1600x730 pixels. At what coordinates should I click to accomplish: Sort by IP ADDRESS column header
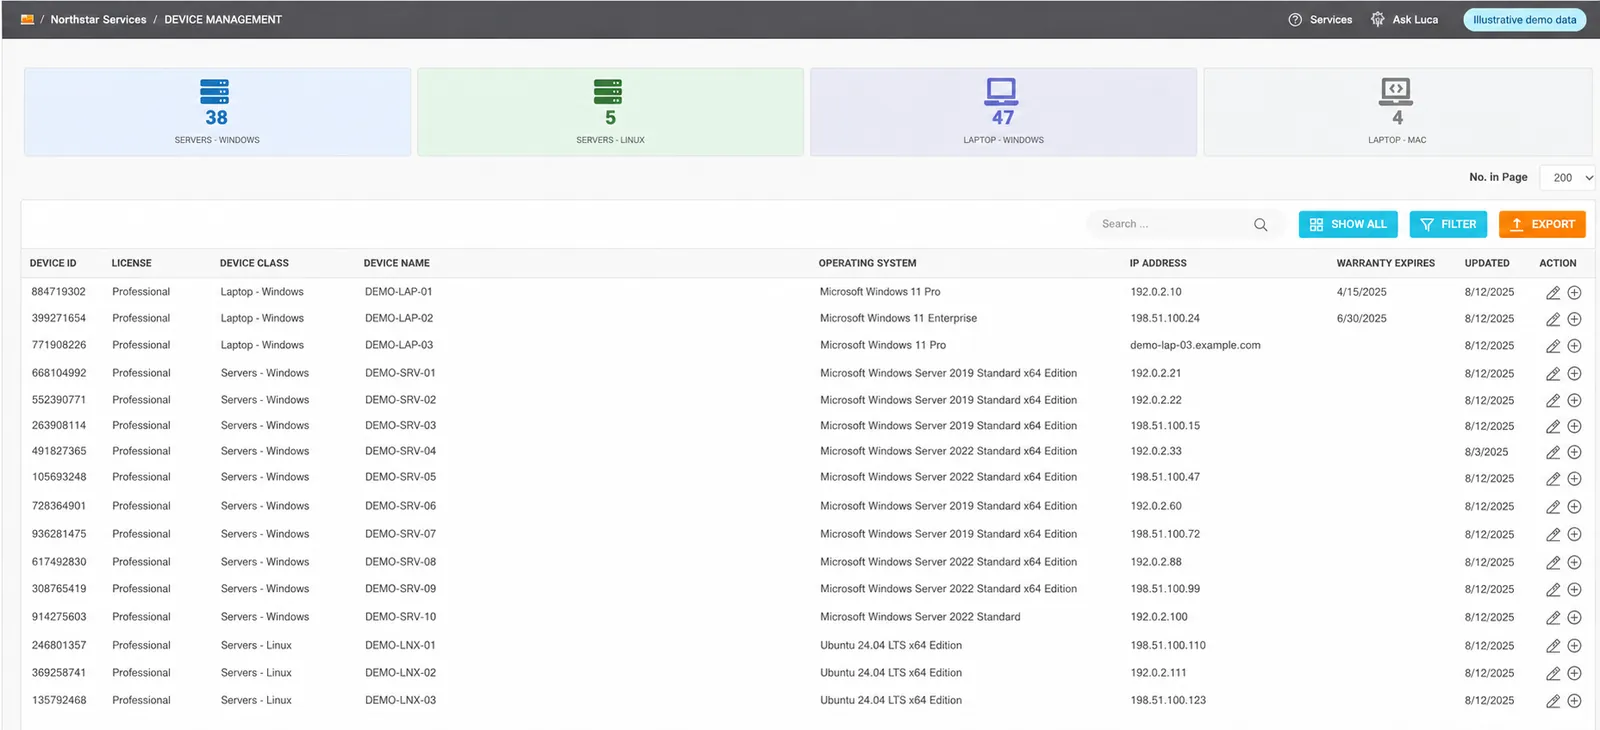[1158, 263]
